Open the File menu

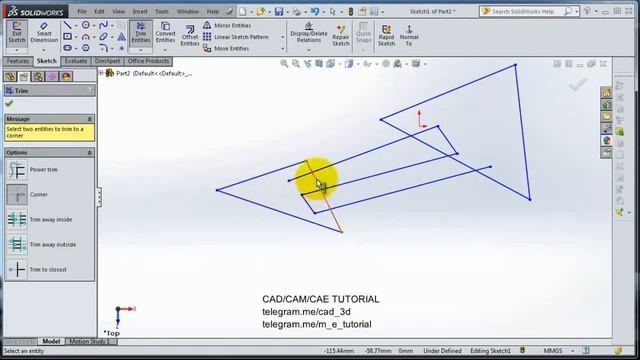(82, 11)
